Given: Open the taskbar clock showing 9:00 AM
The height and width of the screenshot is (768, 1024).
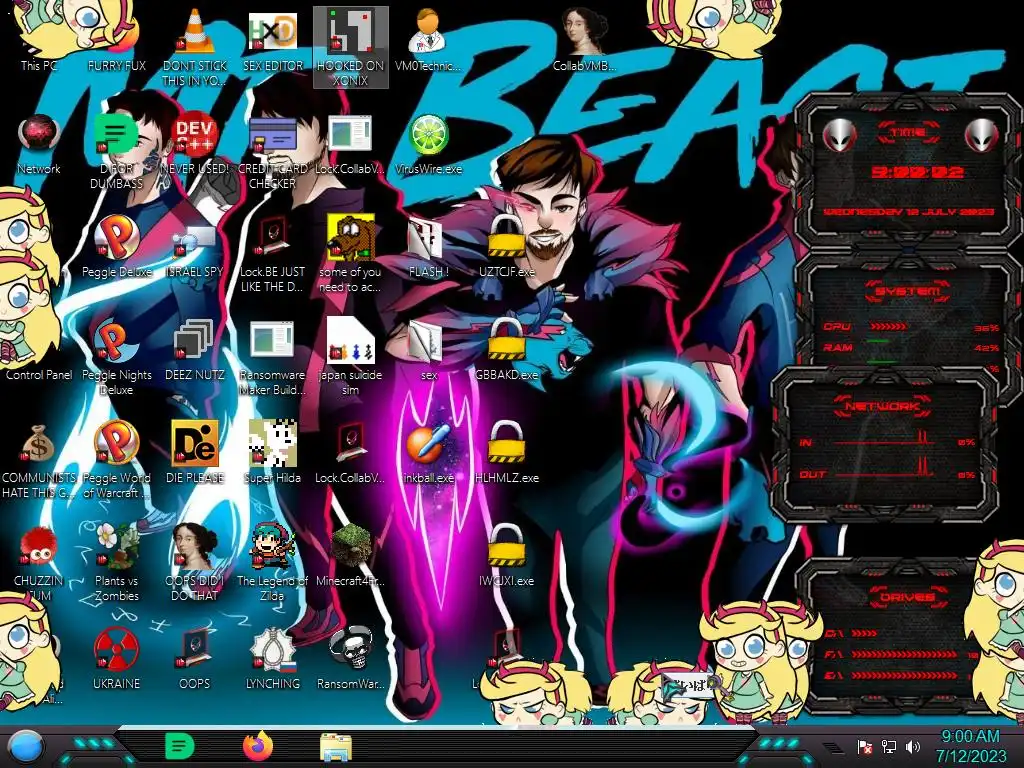Looking at the screenshot, I should pos(970,746).
